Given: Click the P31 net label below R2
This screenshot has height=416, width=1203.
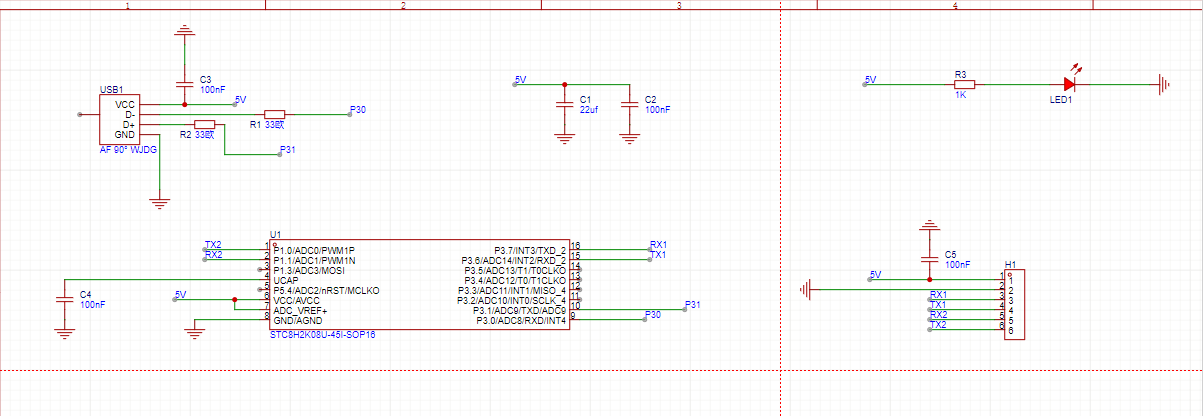Looking at the screenshot, I should coord(288,150).
